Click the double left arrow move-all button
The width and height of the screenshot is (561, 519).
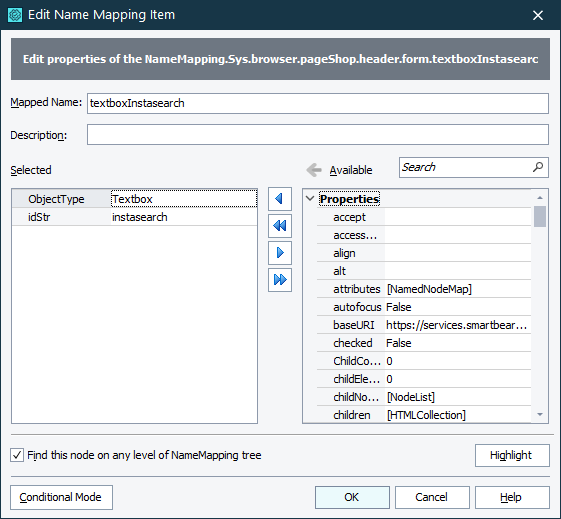pyautogui.click(x=280, y=226)
